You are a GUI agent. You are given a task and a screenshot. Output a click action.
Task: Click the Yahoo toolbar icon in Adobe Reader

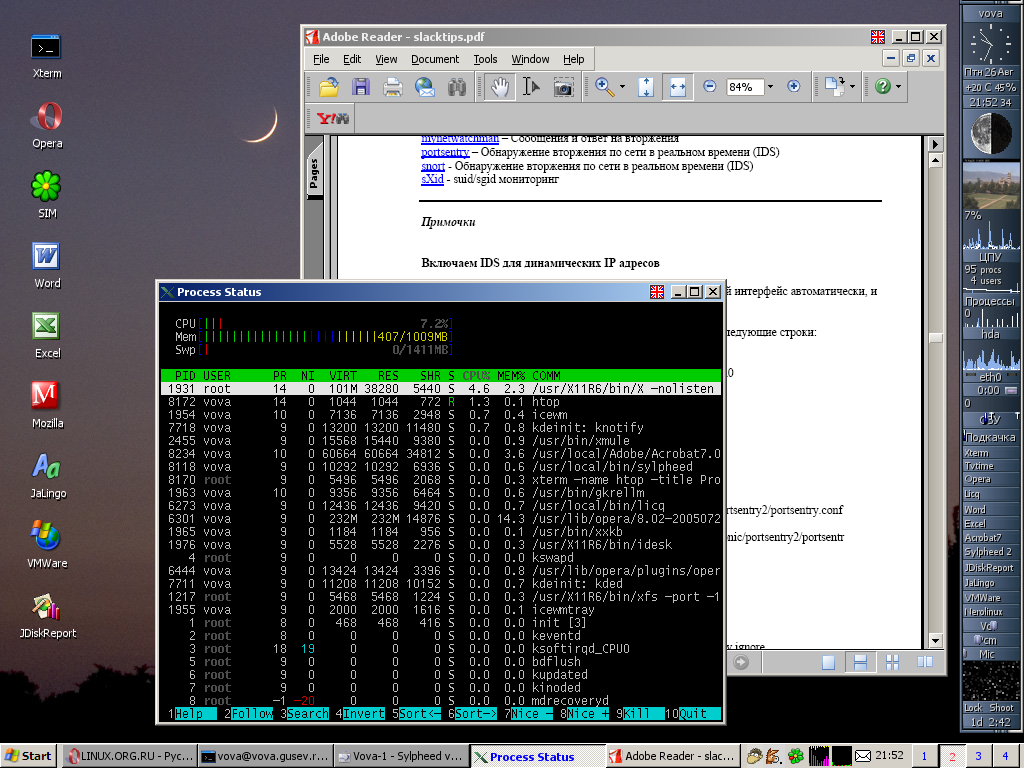click(x=333, y=118)
